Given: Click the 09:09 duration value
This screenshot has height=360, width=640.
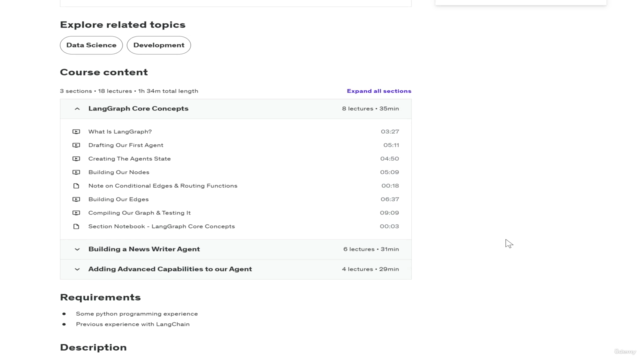Looking at the screenshot, I should tap(389, 213).
